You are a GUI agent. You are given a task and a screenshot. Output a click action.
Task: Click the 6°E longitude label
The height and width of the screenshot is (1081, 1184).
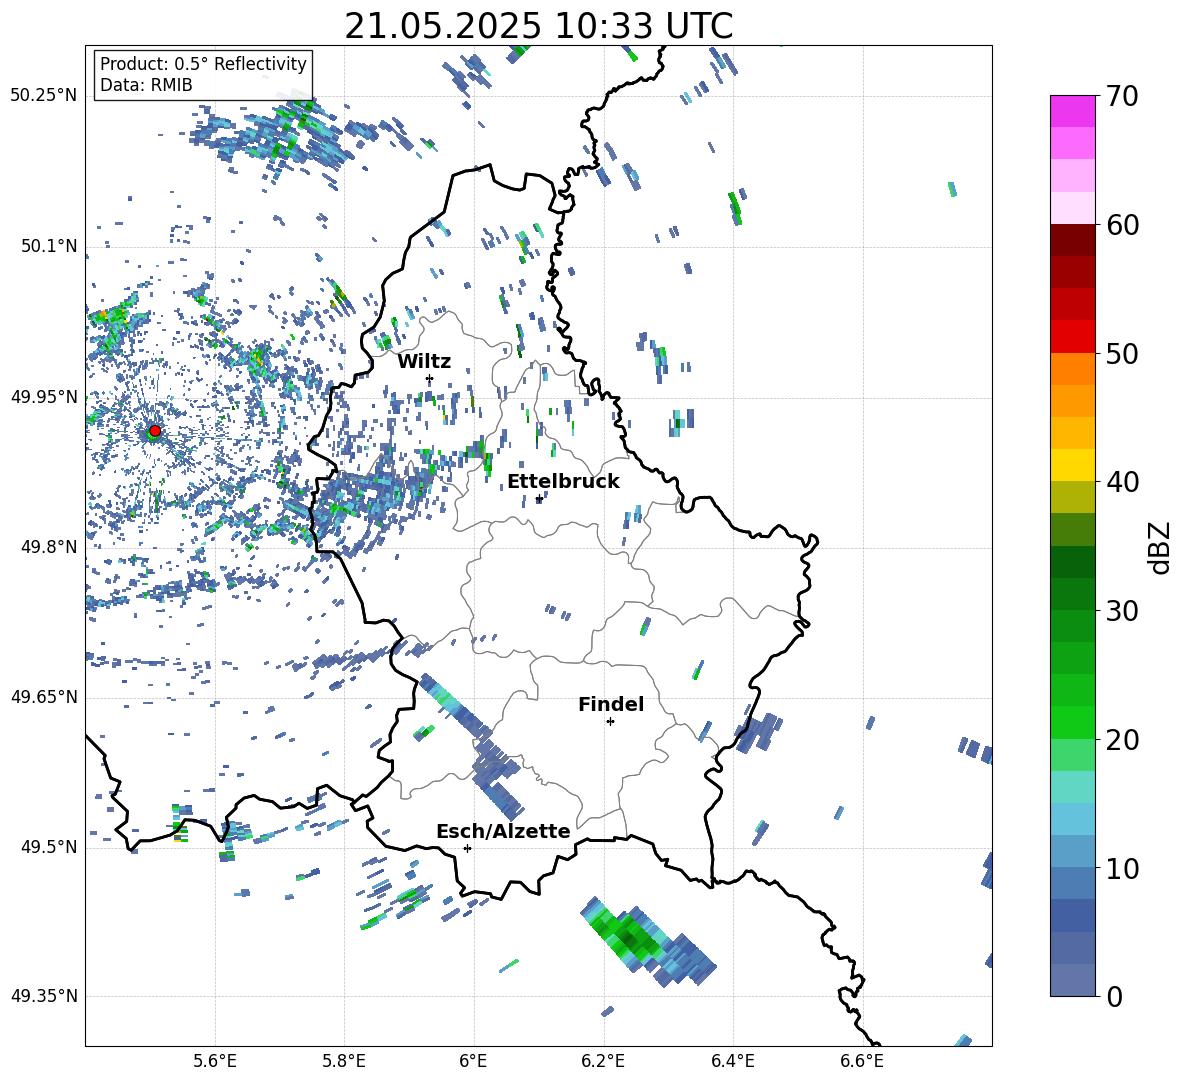tap(473, 1061)
